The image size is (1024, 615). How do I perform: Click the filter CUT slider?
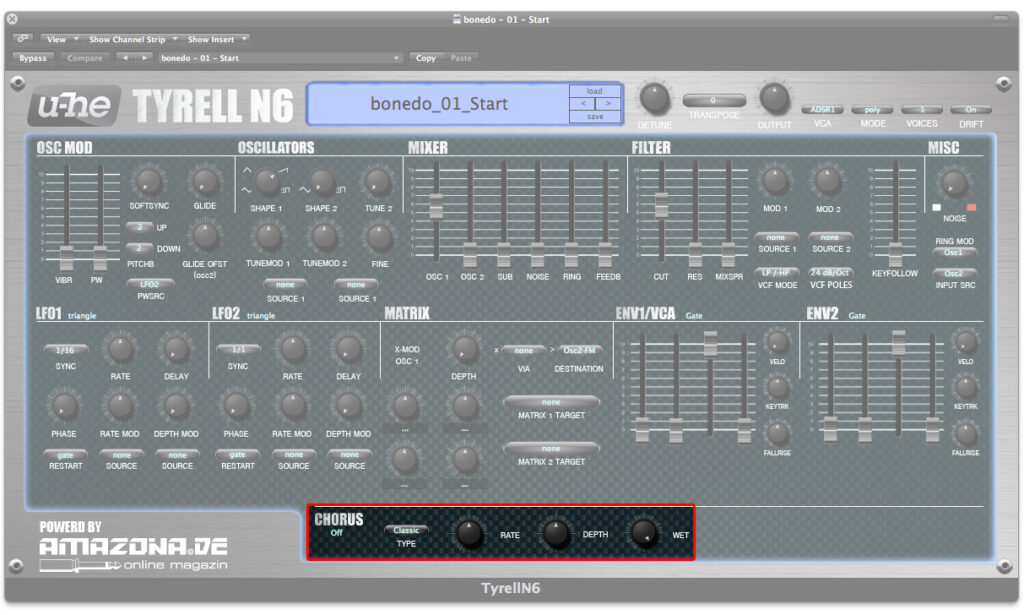pos(661,205)
